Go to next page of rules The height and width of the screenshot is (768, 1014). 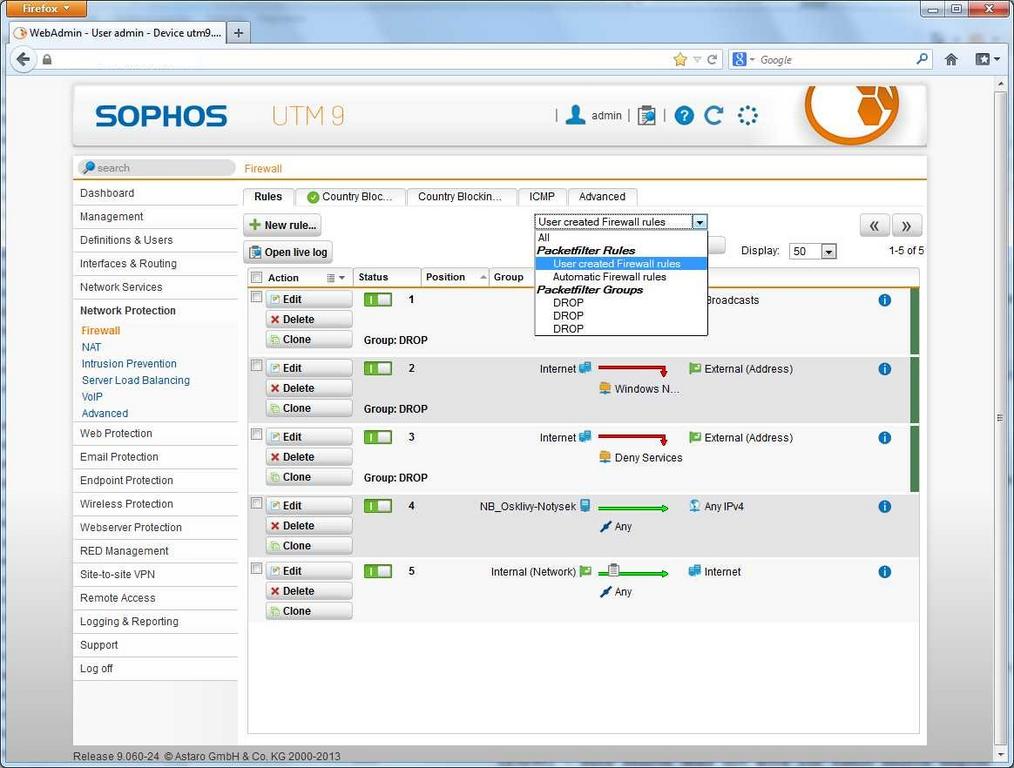pos(906,226)
